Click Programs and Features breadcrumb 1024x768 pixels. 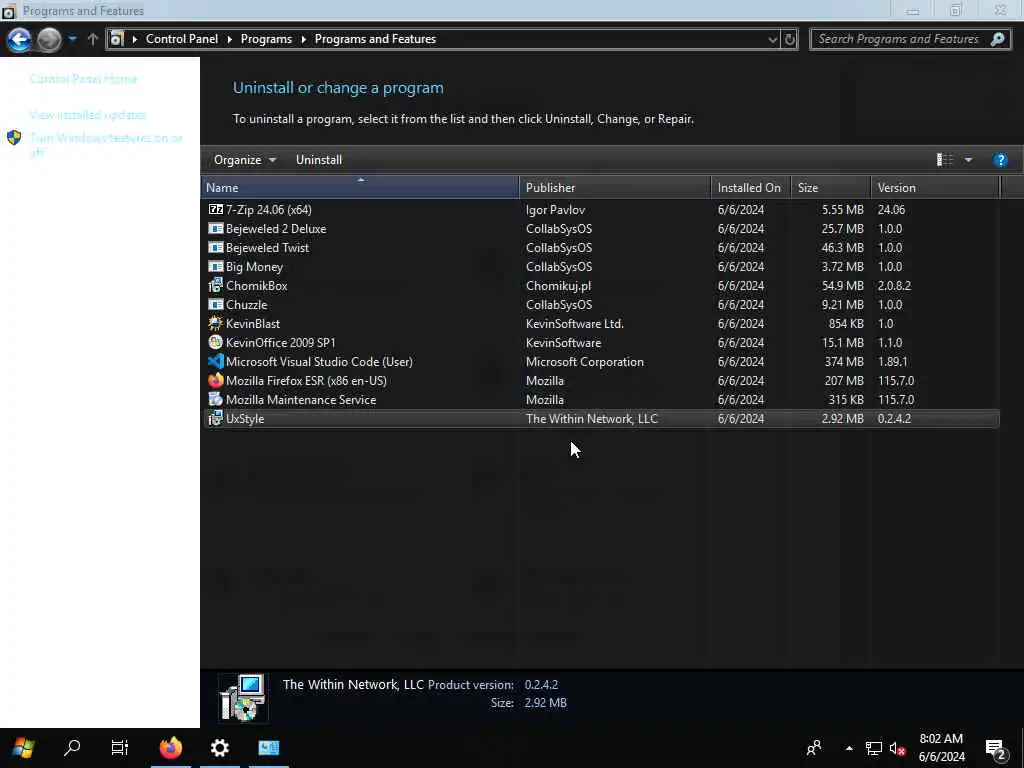[x=376, y=39]
